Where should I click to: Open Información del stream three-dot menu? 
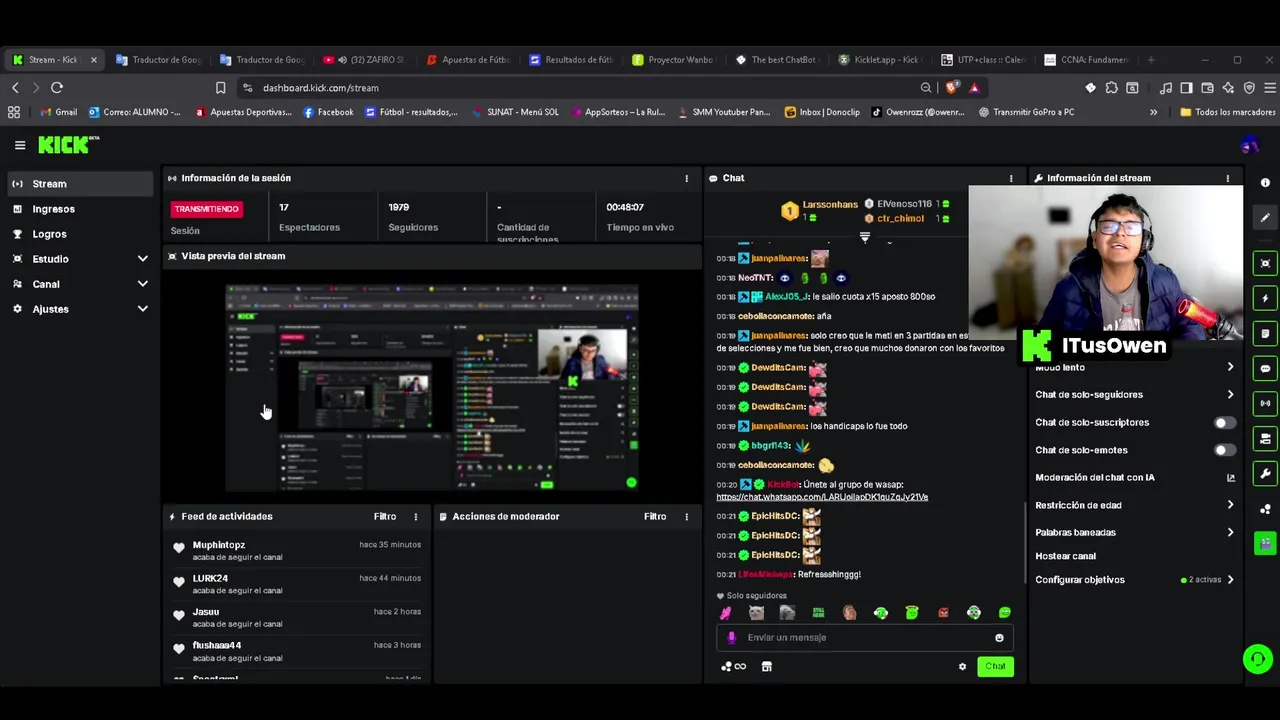(1228, 178)
